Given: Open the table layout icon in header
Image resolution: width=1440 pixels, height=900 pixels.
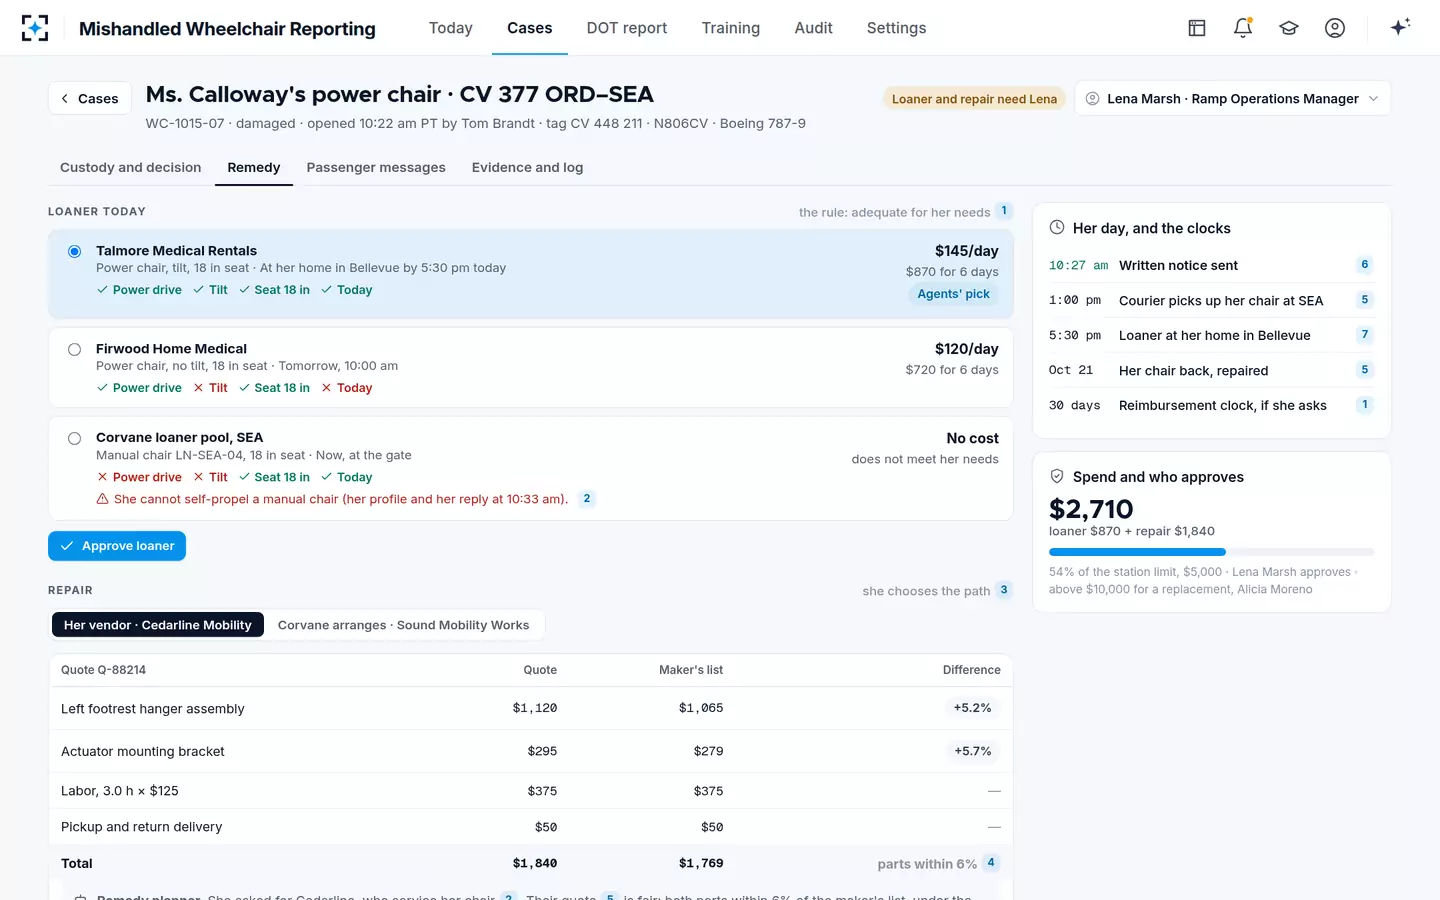Looking at the screenshot, I should coord(1197,28).
